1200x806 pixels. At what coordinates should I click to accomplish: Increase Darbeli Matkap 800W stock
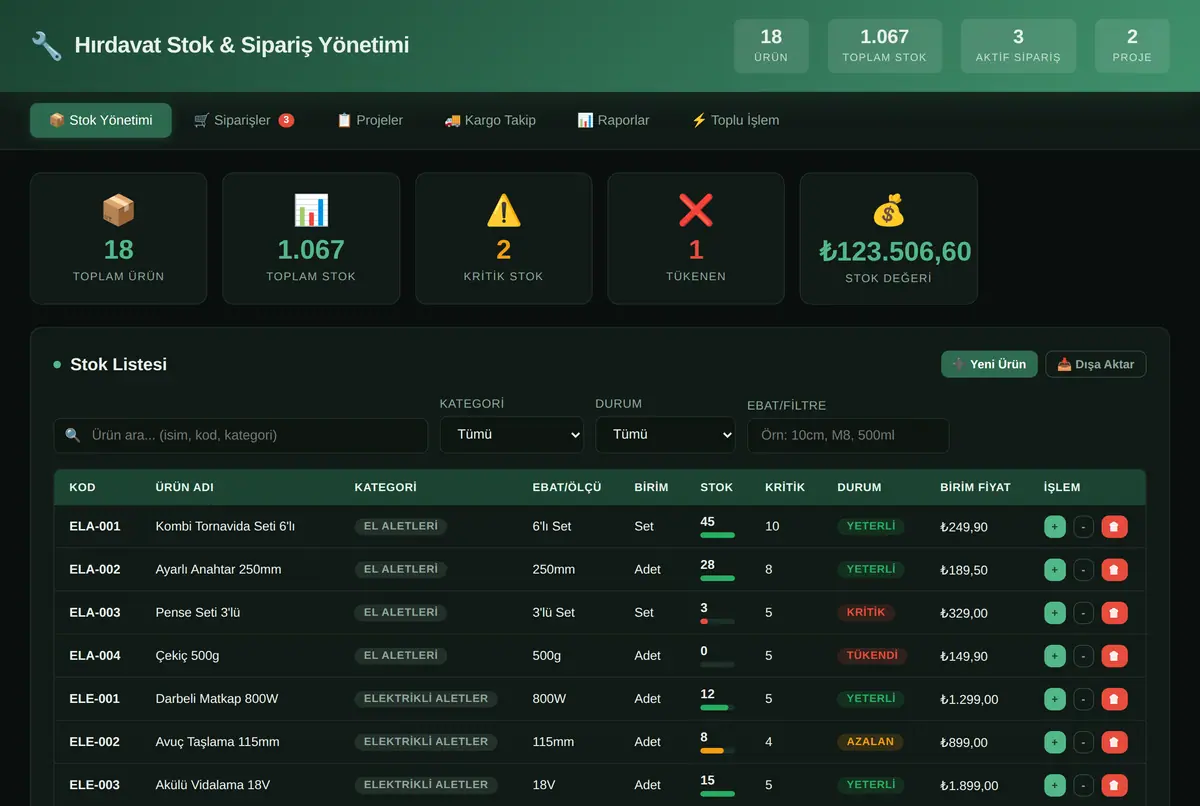(1055, 699)
